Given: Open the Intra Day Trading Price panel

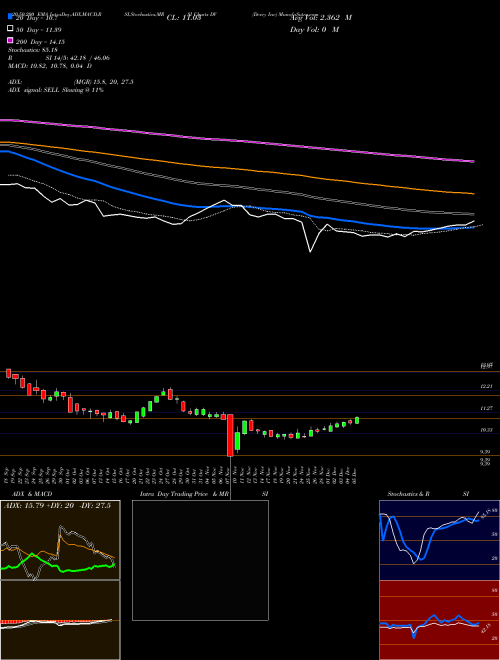Looking at the screenshot, I should coord(200,560).
